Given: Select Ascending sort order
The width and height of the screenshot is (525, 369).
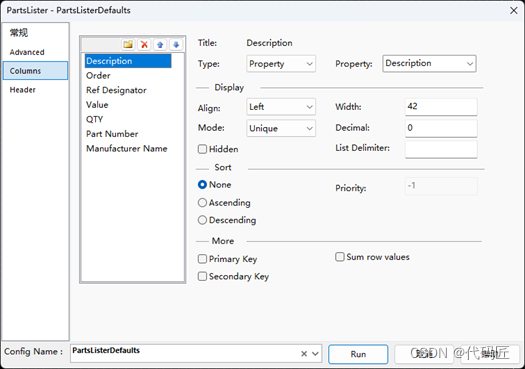Looking at the screenshot, I should tap(202, 203).
